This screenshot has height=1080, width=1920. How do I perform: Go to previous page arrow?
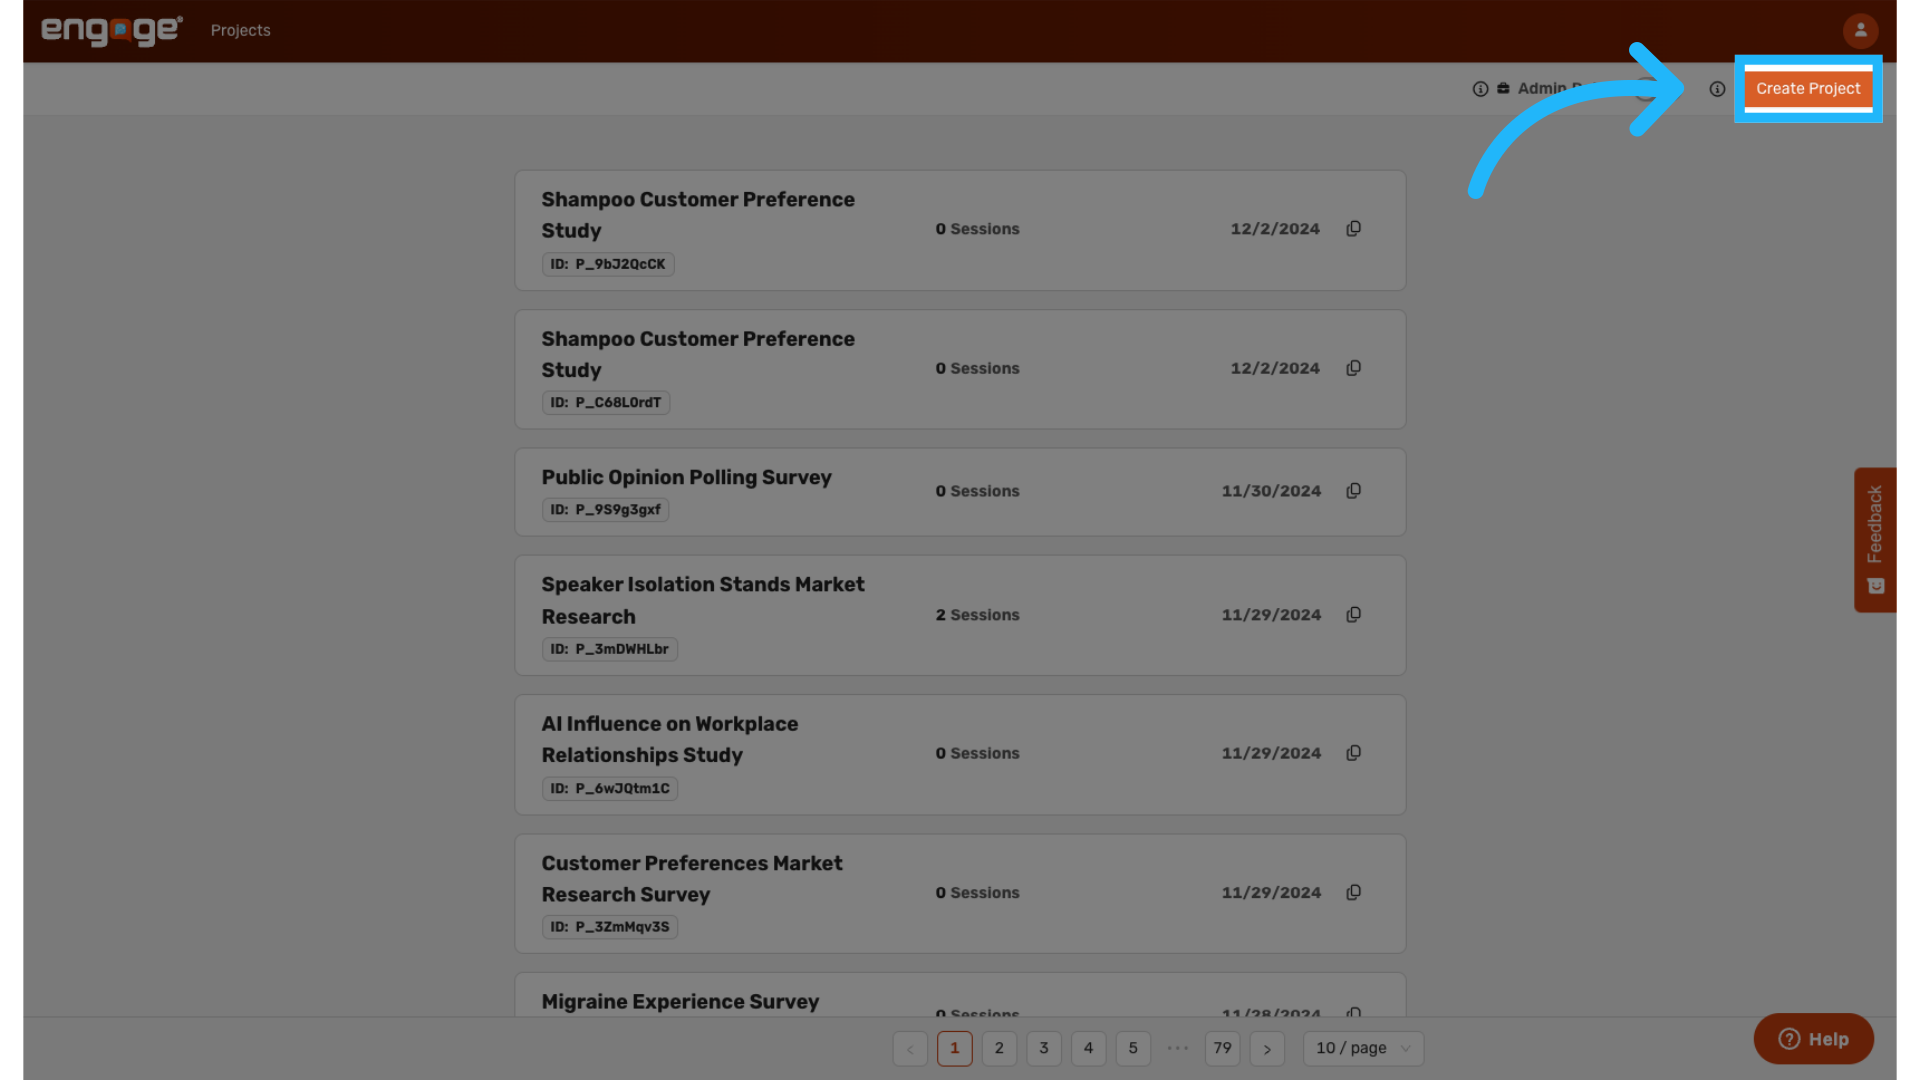click(910, 1048)
